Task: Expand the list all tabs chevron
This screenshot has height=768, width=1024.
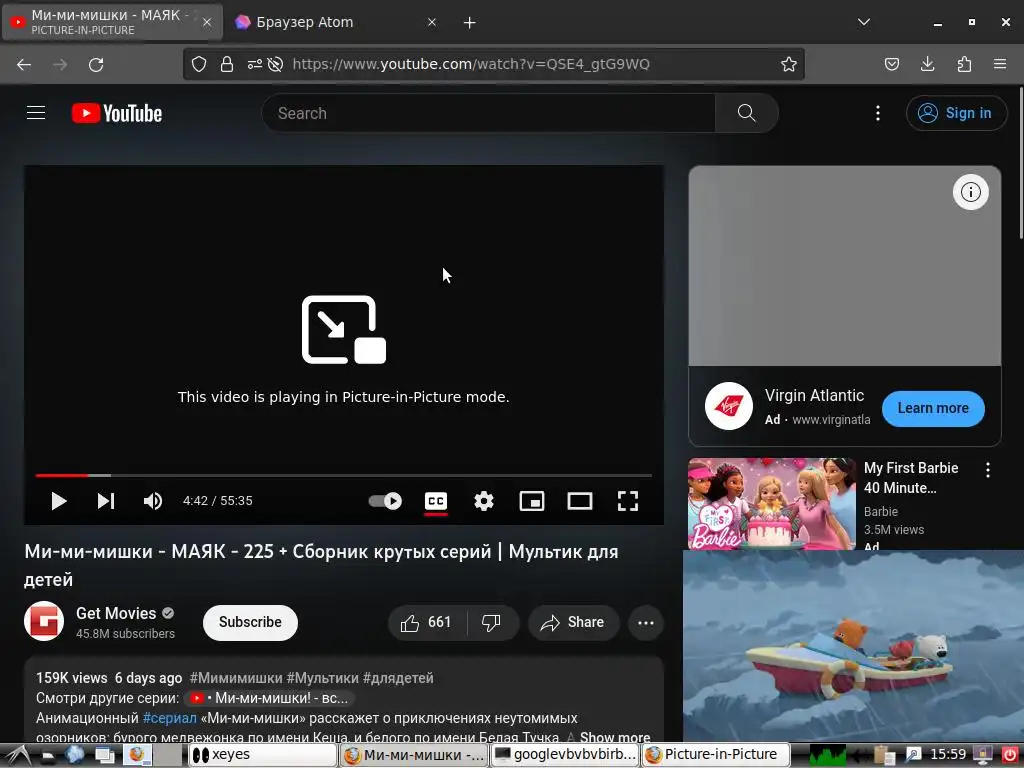Action: coord(863,22)
